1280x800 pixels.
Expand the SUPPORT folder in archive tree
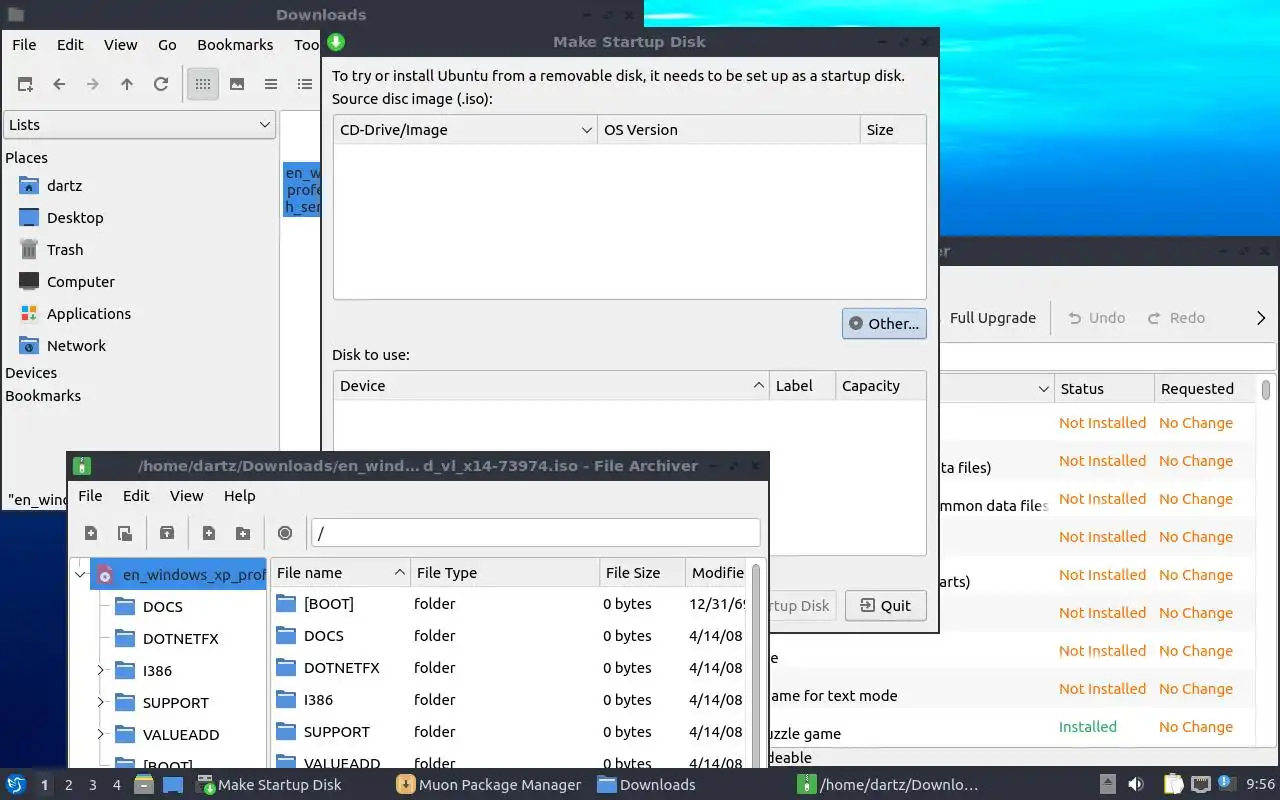[x=101, y=702]
